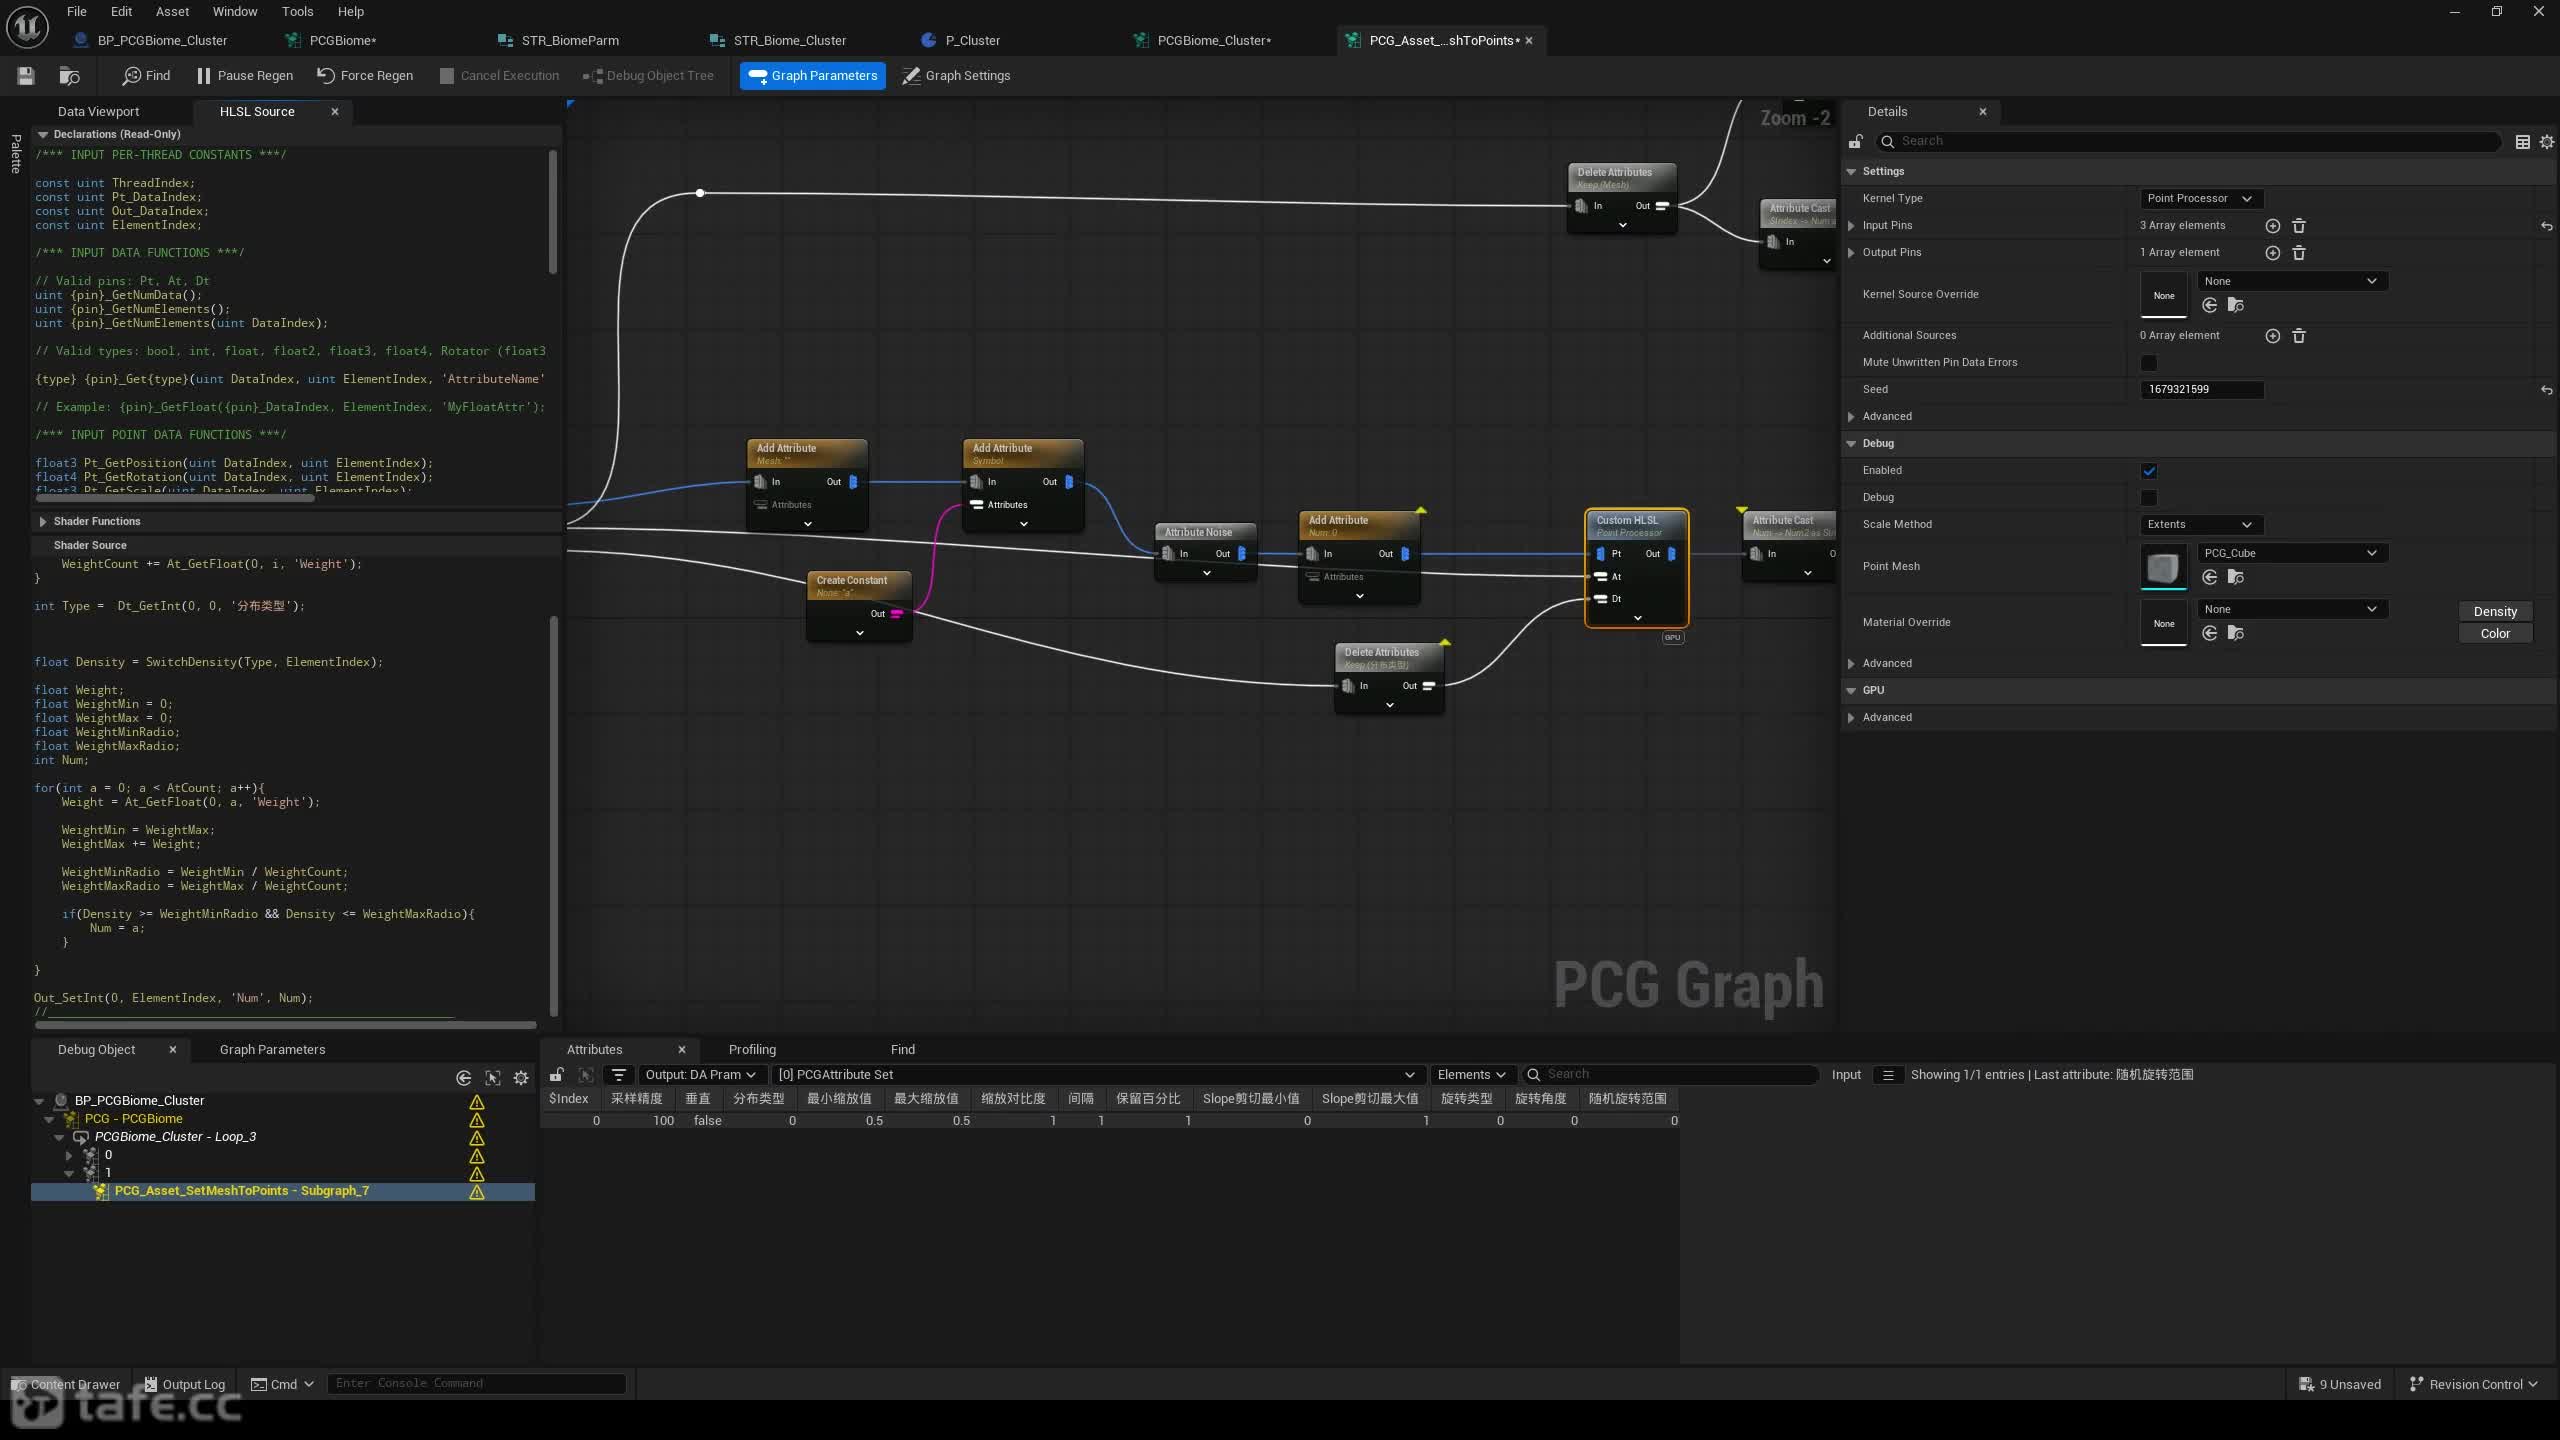Open the filter icon in Attributes panel
The height and width of the screenshot is (1440, 2560).
pos(619,1075)
